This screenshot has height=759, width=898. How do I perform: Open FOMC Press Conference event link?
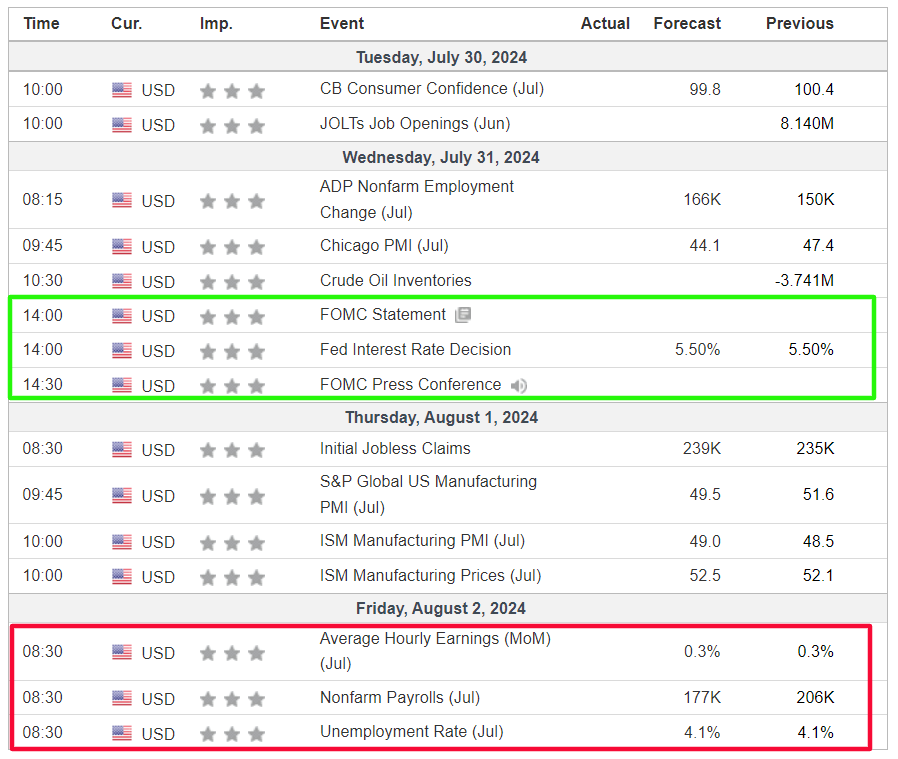pos(411,384)
